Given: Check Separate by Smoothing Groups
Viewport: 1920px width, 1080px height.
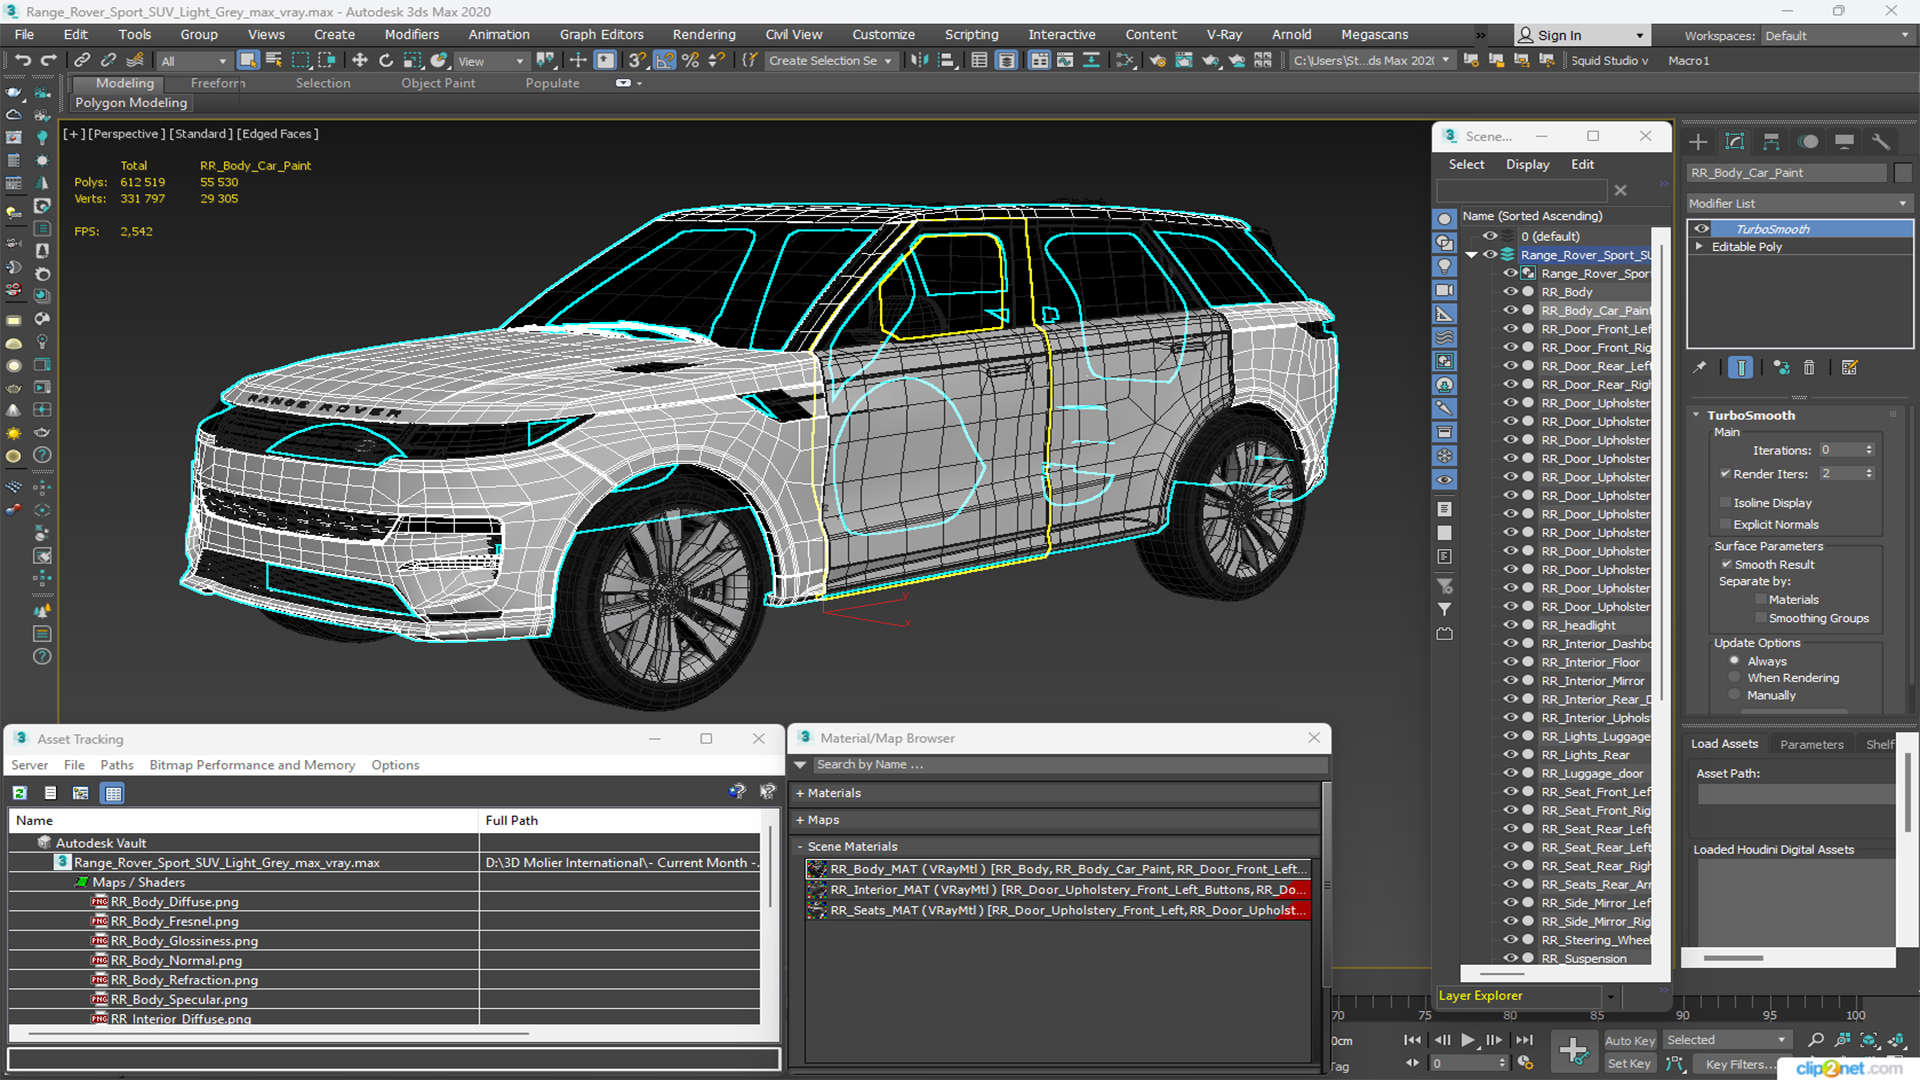Looking at the screenshot, I should point(1761,619).
